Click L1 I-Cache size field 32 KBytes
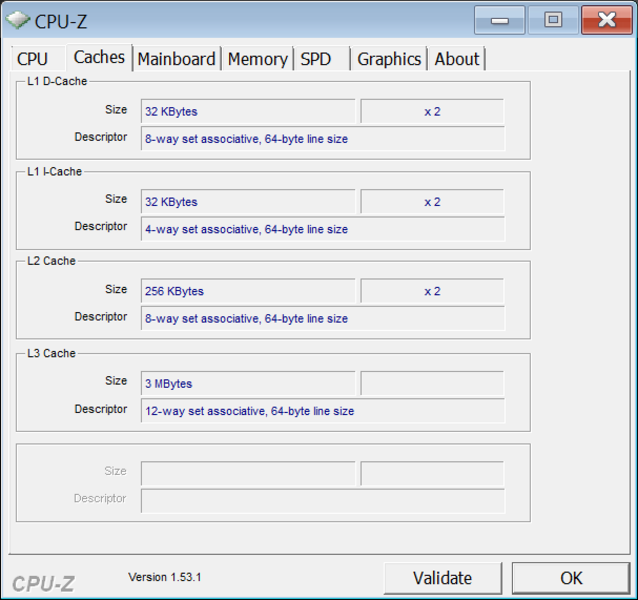The width and height of the screenshot is (638, 600). [x=248, y=201]
